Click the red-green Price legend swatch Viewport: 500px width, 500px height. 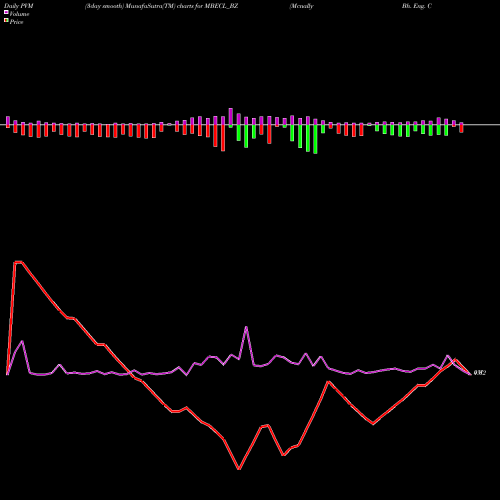tap(6, 21)
